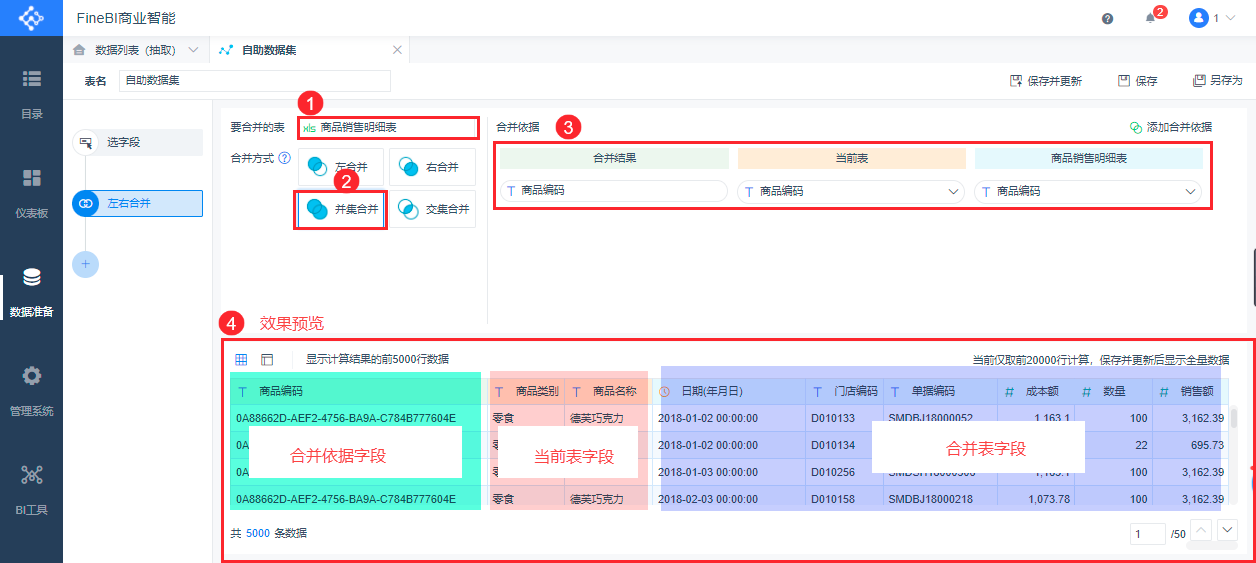
Task: Add a new step with plus button
Action: tap(86, 264)
